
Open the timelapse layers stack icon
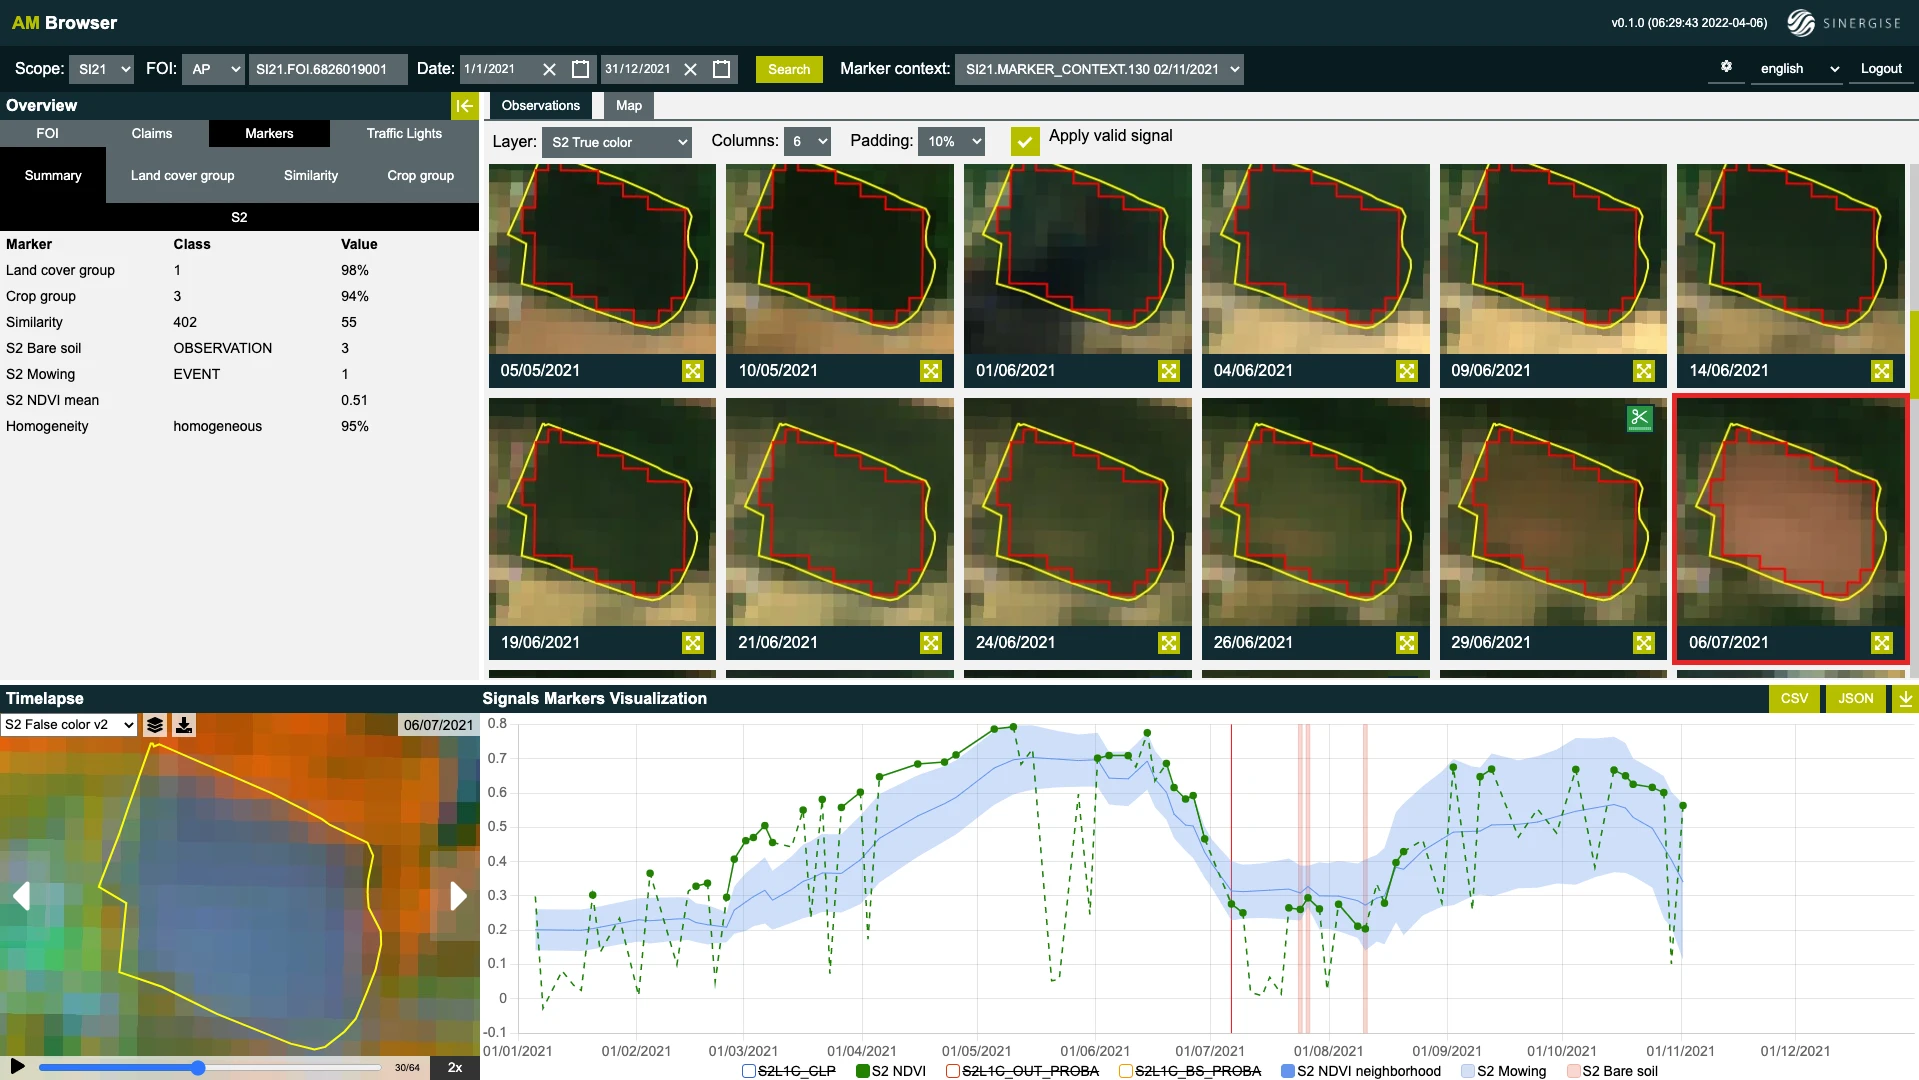(x=155, y=725)
